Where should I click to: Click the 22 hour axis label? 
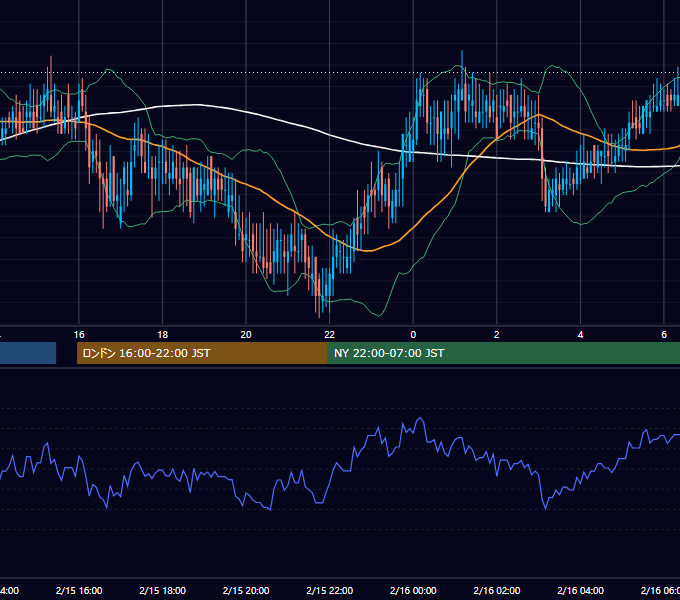[x=330, y=335]
